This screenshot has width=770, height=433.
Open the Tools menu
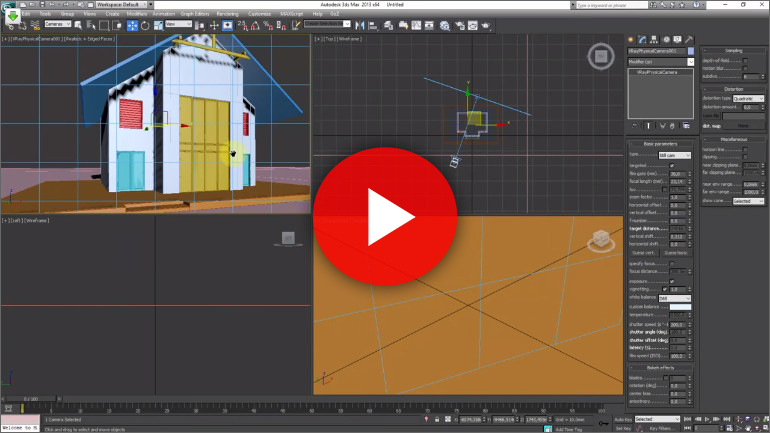(45, 14)
